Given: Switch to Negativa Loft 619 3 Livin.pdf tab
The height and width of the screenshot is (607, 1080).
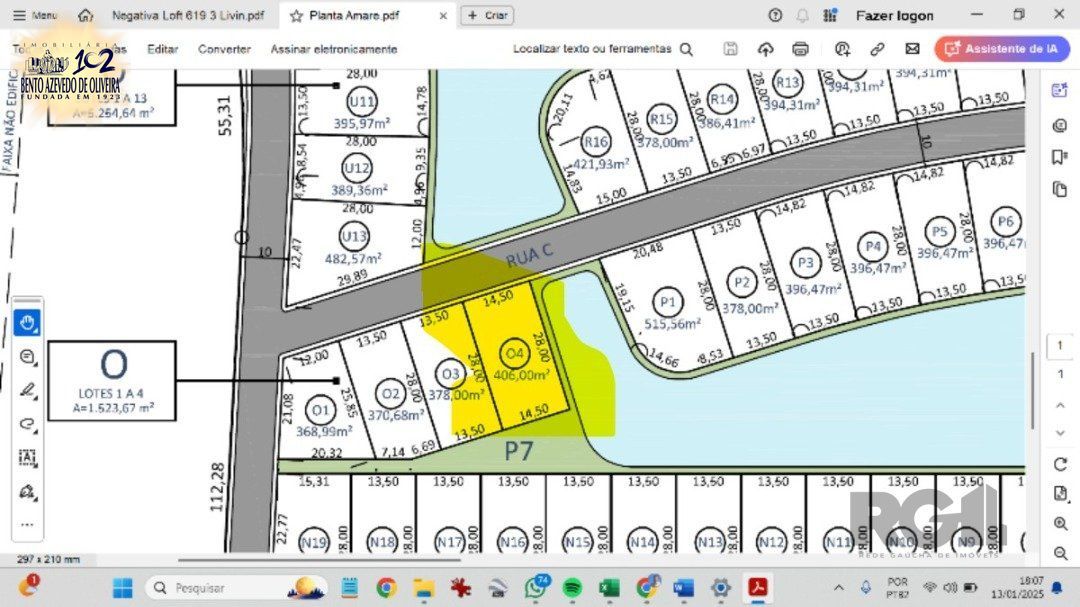Looking at the screenshot, I should point(188,15).
